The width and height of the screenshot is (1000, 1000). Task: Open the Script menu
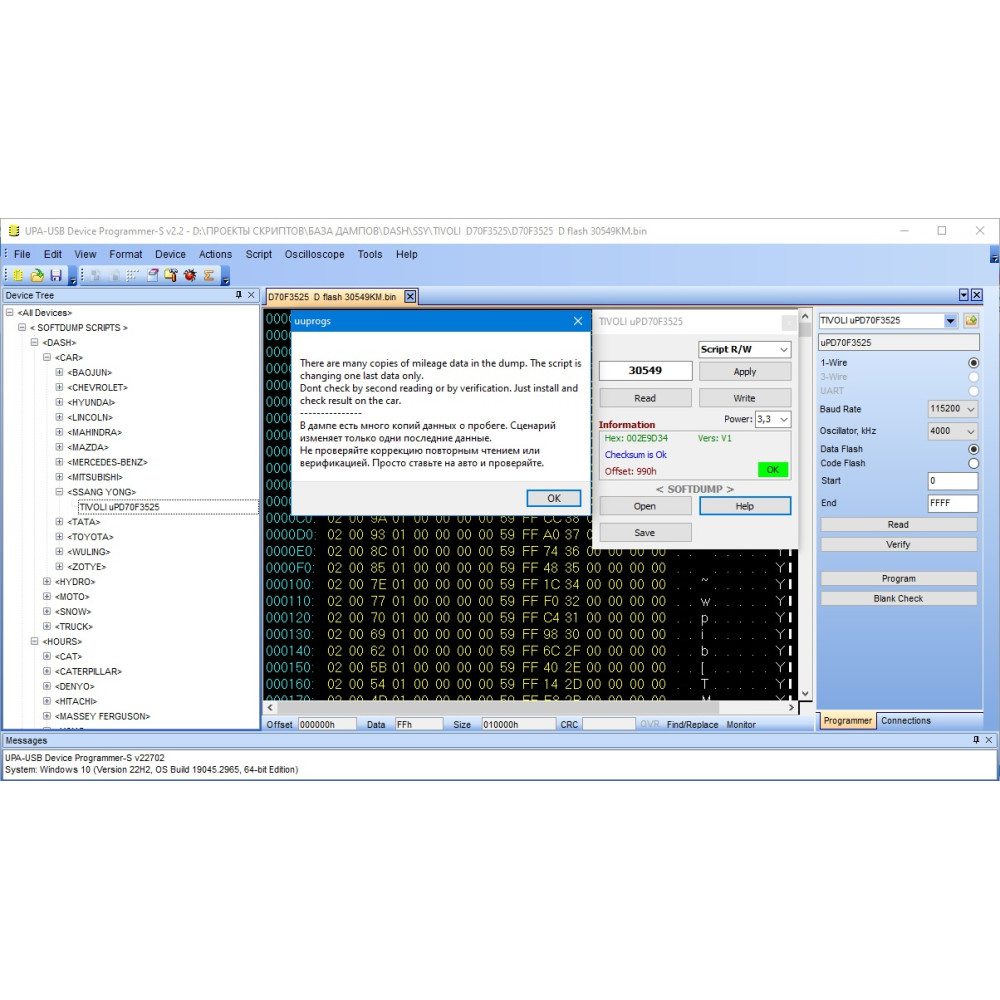pyautogui.click(x=258, y=254)
